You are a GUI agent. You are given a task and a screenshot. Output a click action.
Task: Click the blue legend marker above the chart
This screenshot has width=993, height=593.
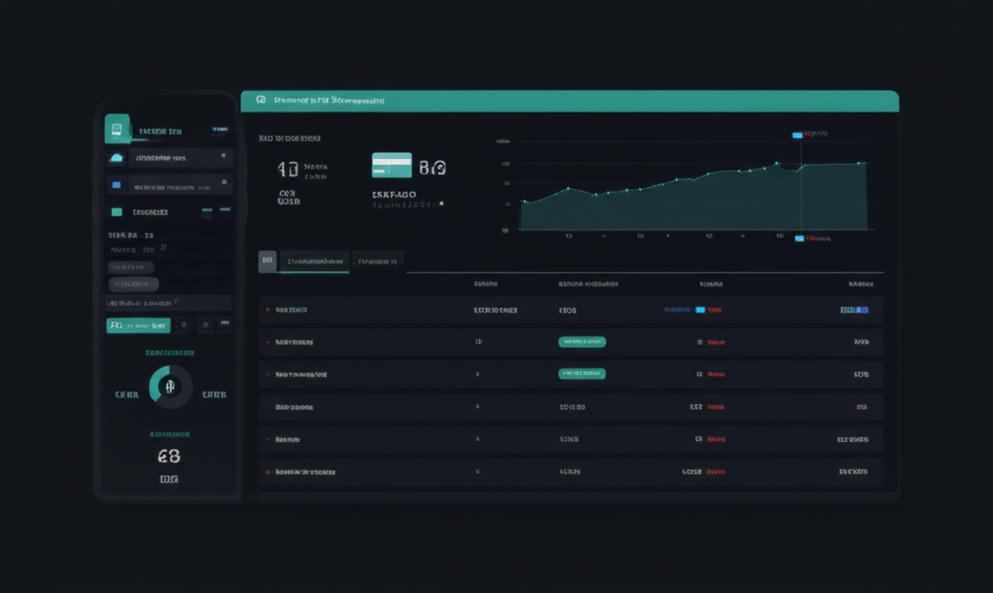coord(797,135)
